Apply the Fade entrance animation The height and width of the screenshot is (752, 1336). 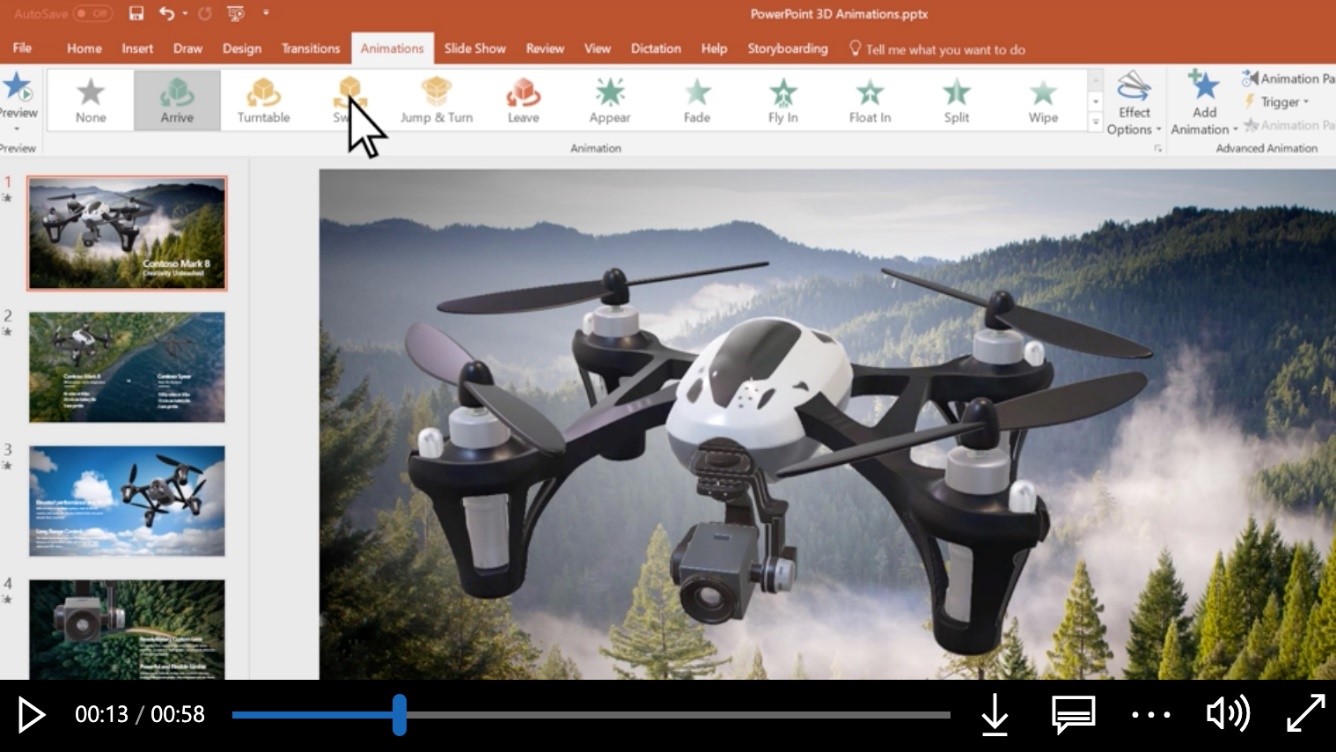(x=697, y=100)
